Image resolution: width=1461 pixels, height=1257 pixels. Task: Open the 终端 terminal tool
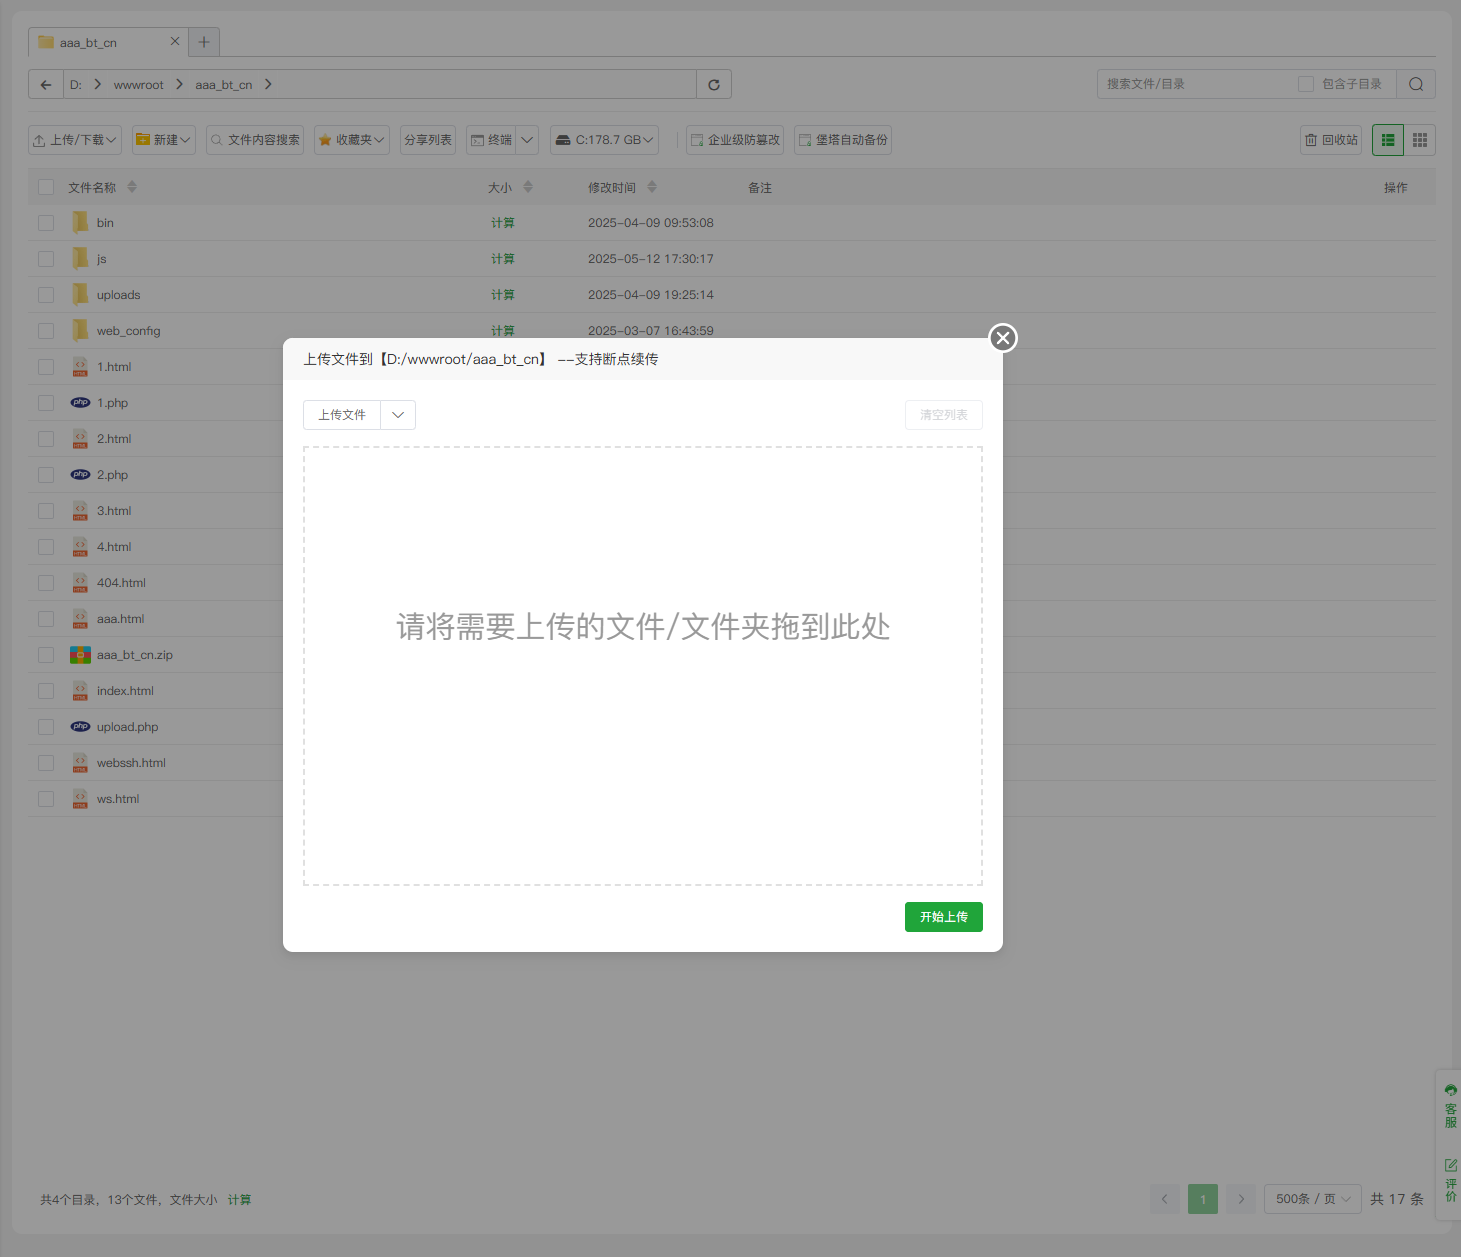[494, 139]
